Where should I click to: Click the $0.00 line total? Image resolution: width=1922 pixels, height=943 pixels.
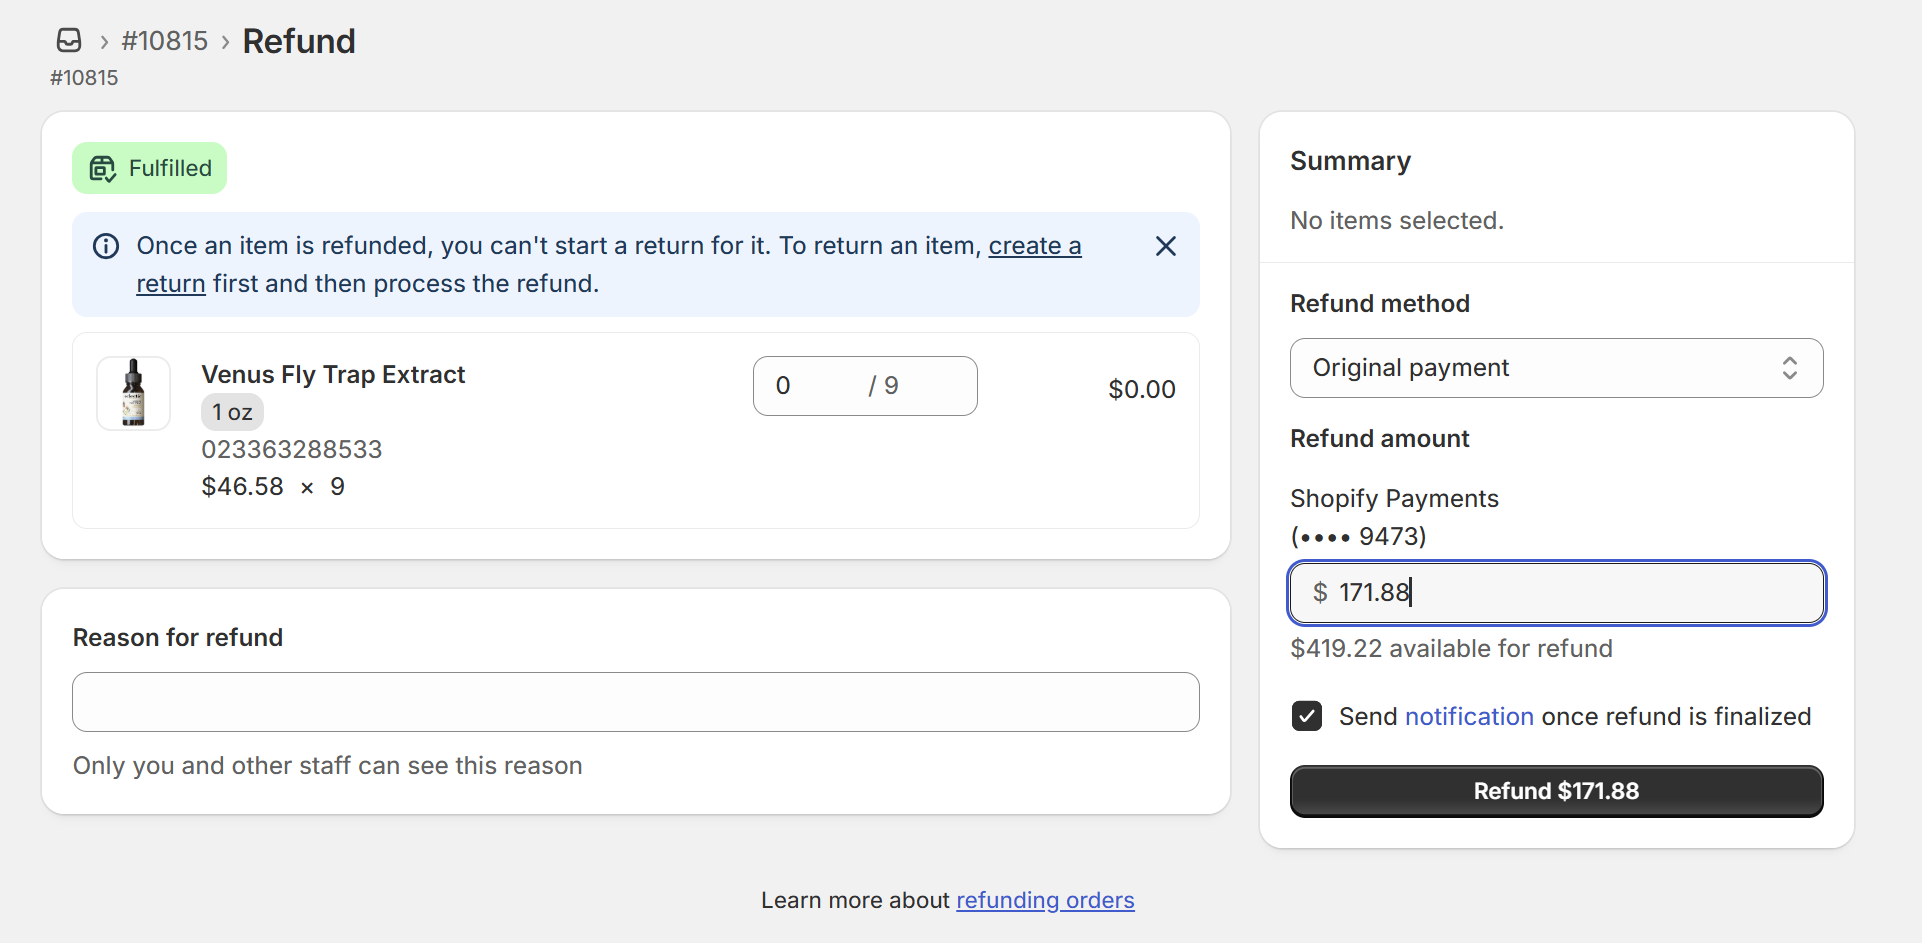[1142, 390]
